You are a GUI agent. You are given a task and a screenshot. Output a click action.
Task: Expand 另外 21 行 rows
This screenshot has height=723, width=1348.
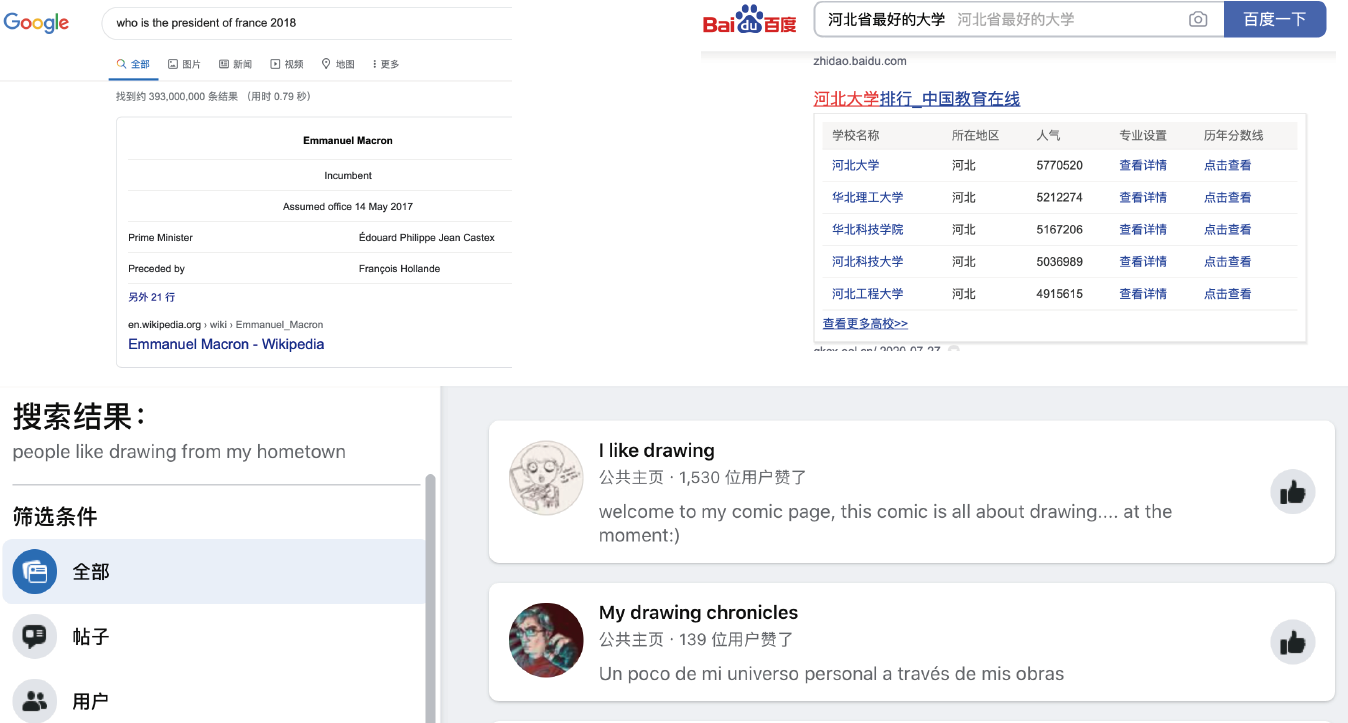click(152, 297)
